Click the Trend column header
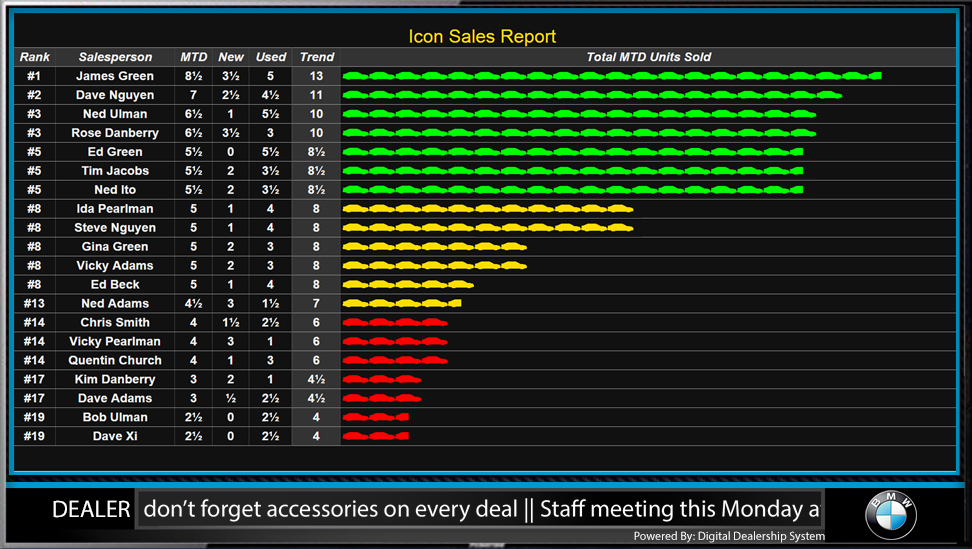 click(x=317, y=57)
